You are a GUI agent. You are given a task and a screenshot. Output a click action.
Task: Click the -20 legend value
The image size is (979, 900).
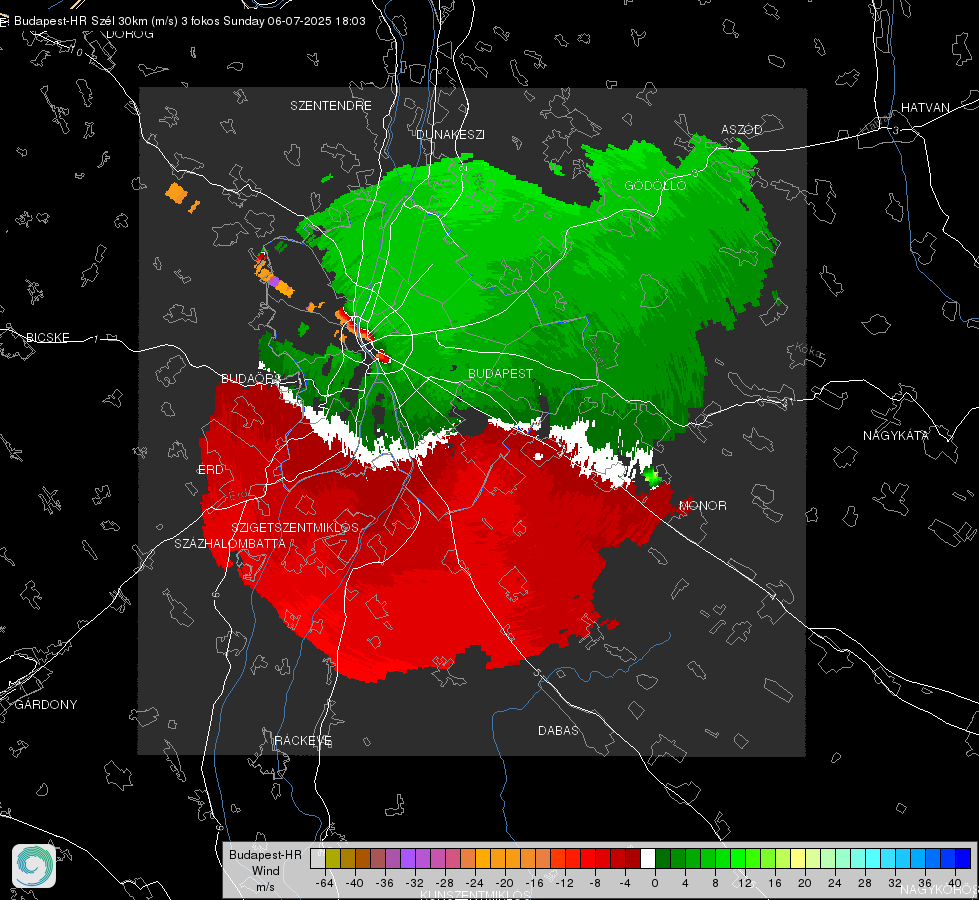[x=504, y=883]
